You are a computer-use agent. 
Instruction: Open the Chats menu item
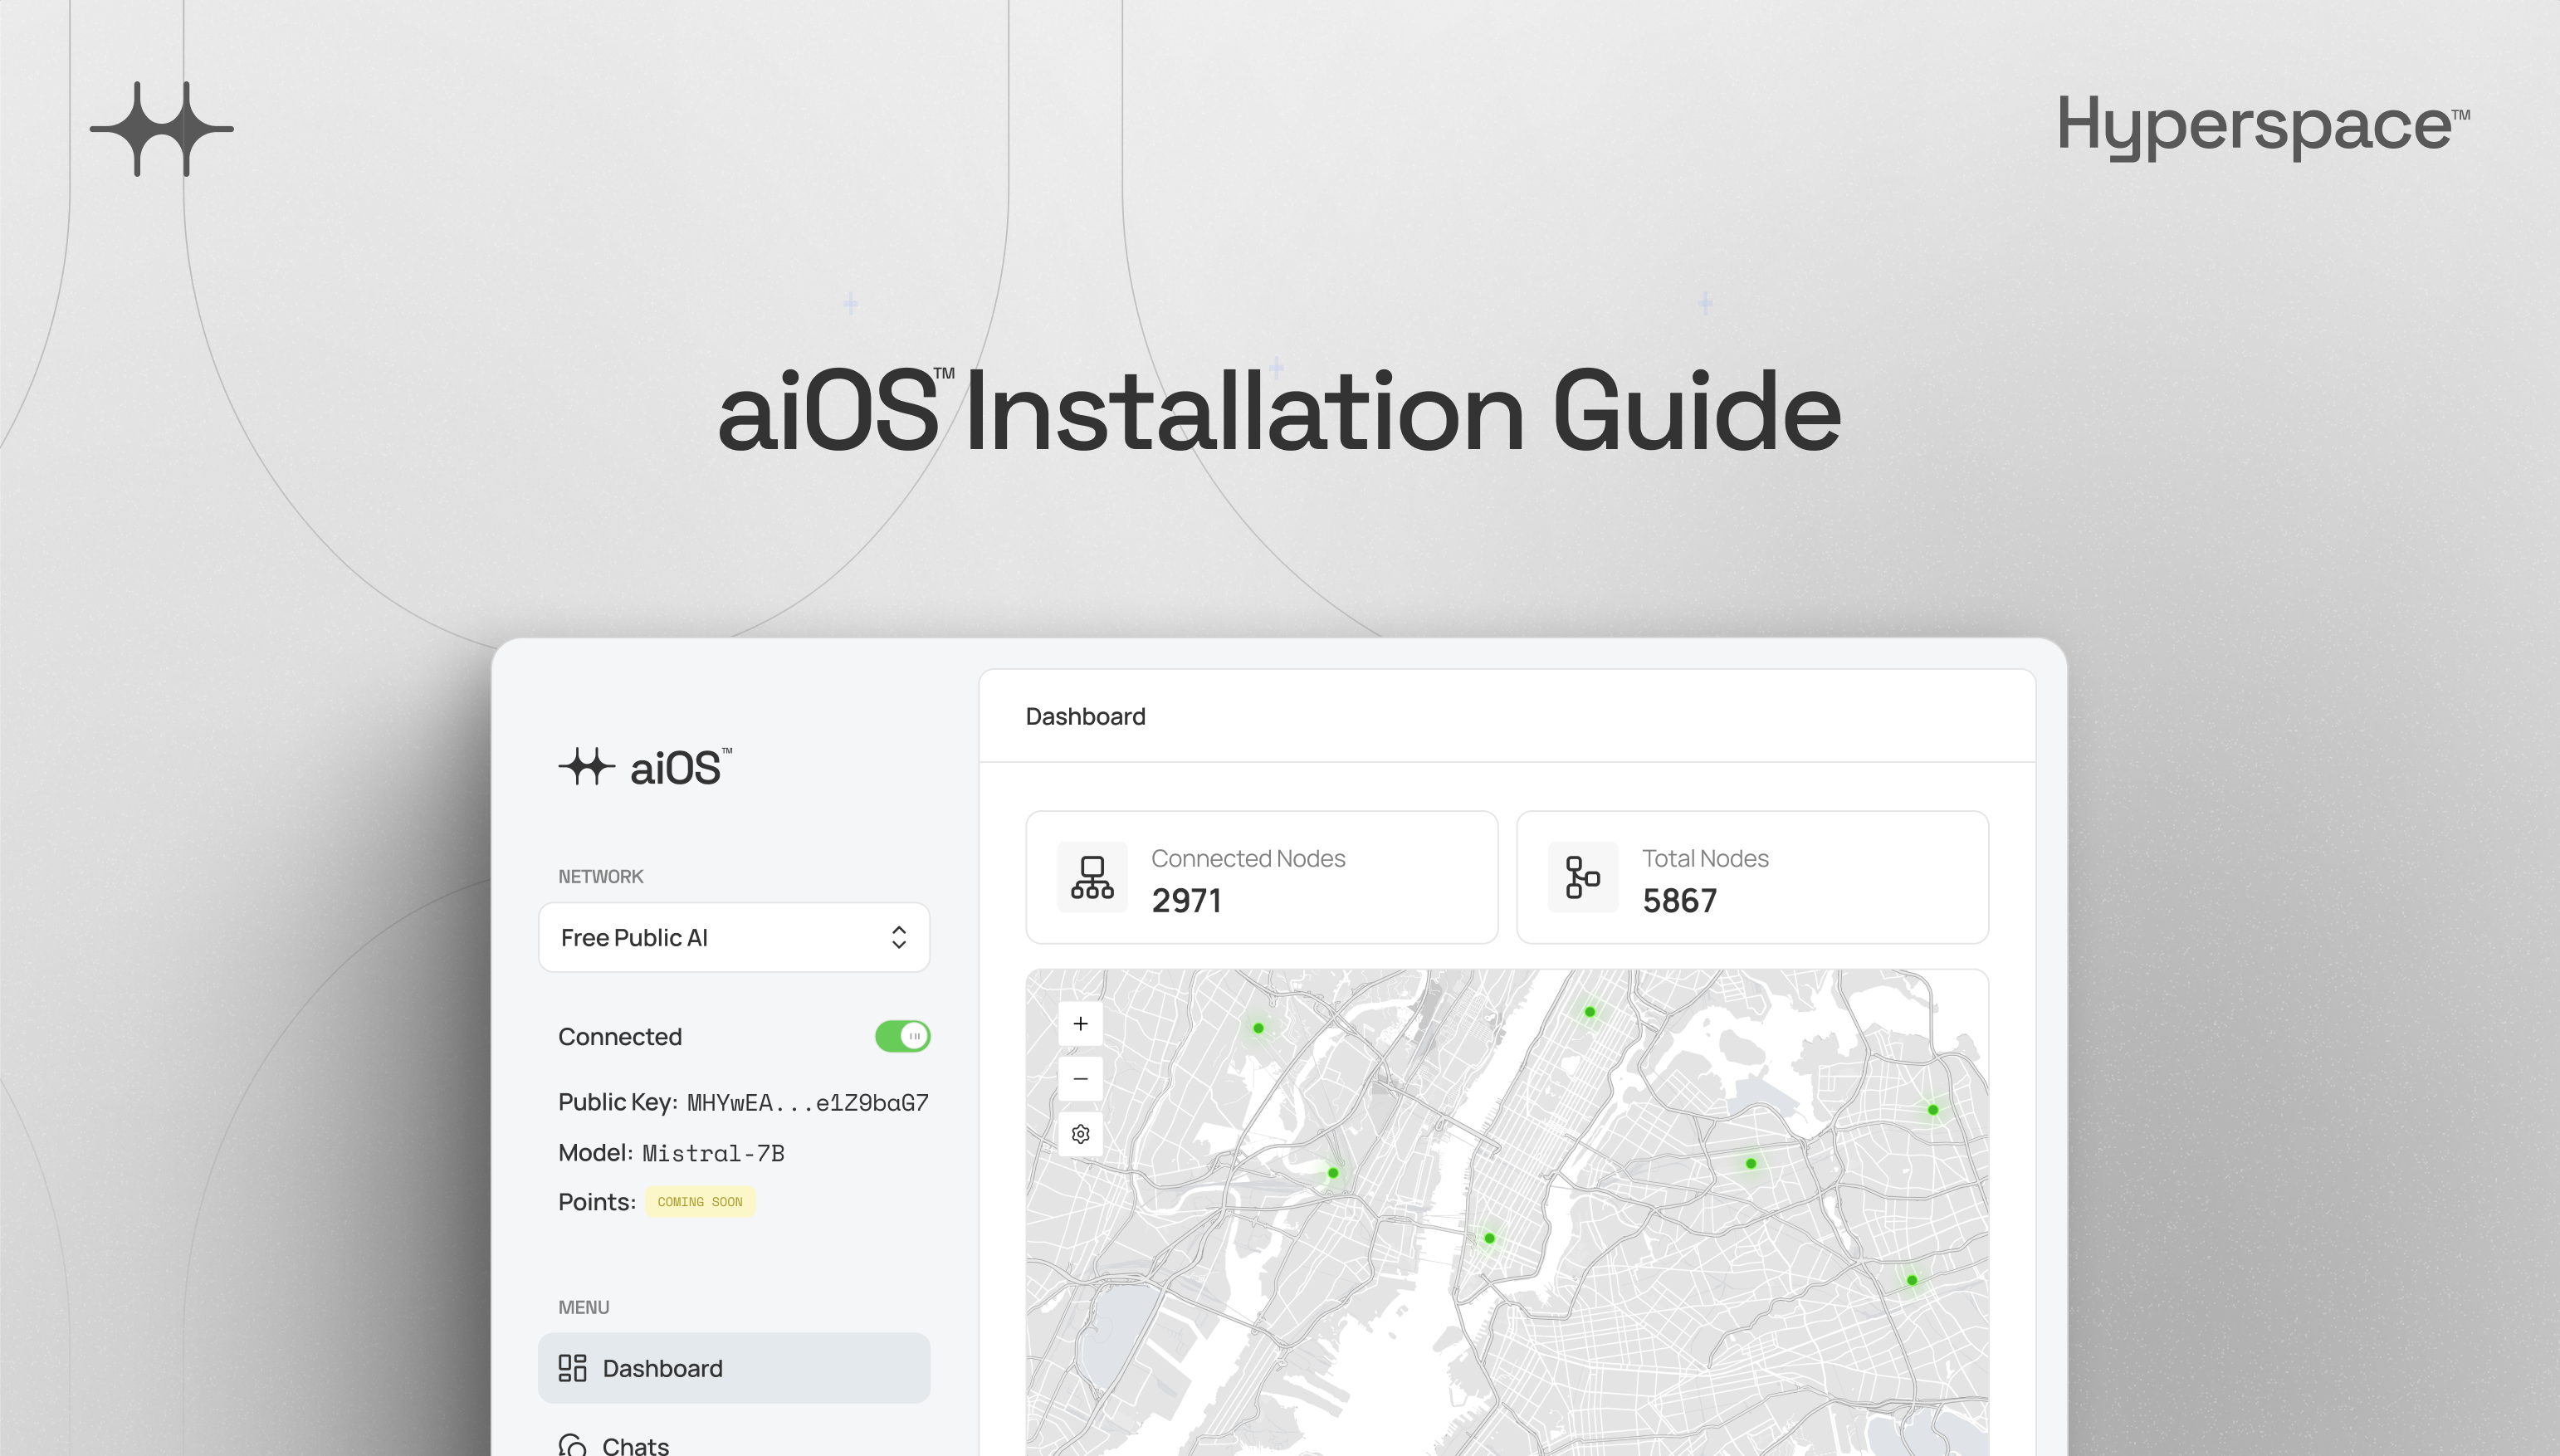point(636,1445)
